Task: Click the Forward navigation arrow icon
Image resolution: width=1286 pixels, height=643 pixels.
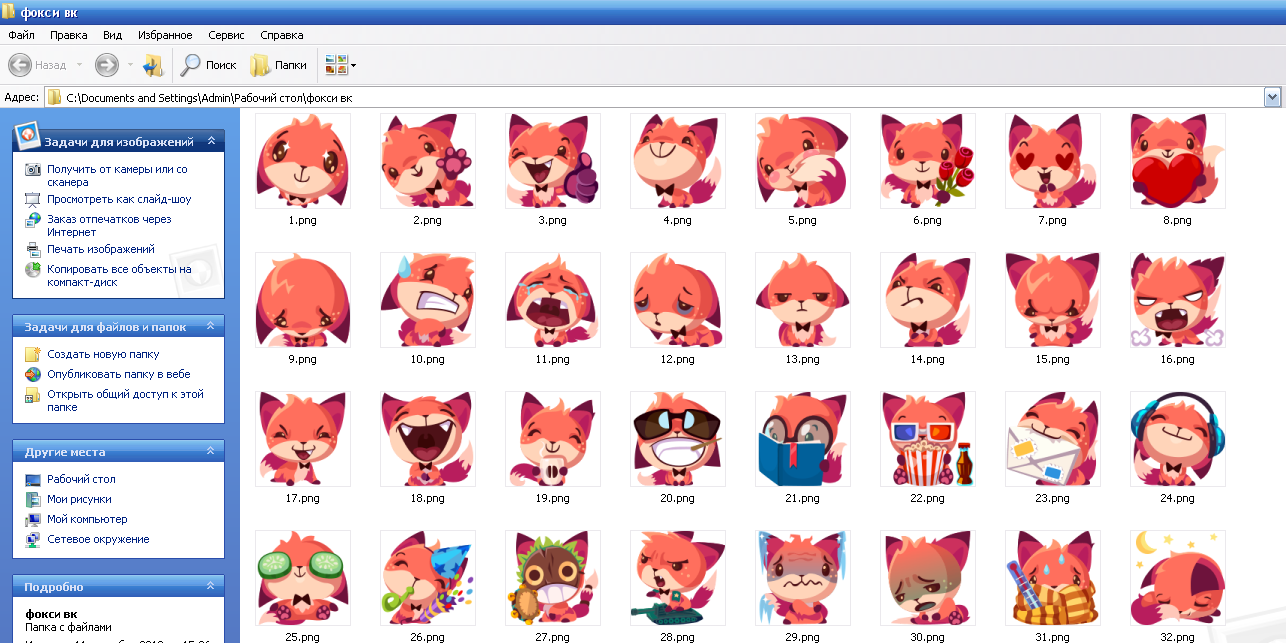Action: [107, 65]
